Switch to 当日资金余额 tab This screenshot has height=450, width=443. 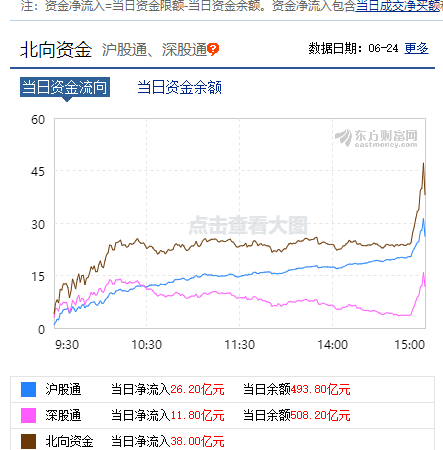(180, 87)
